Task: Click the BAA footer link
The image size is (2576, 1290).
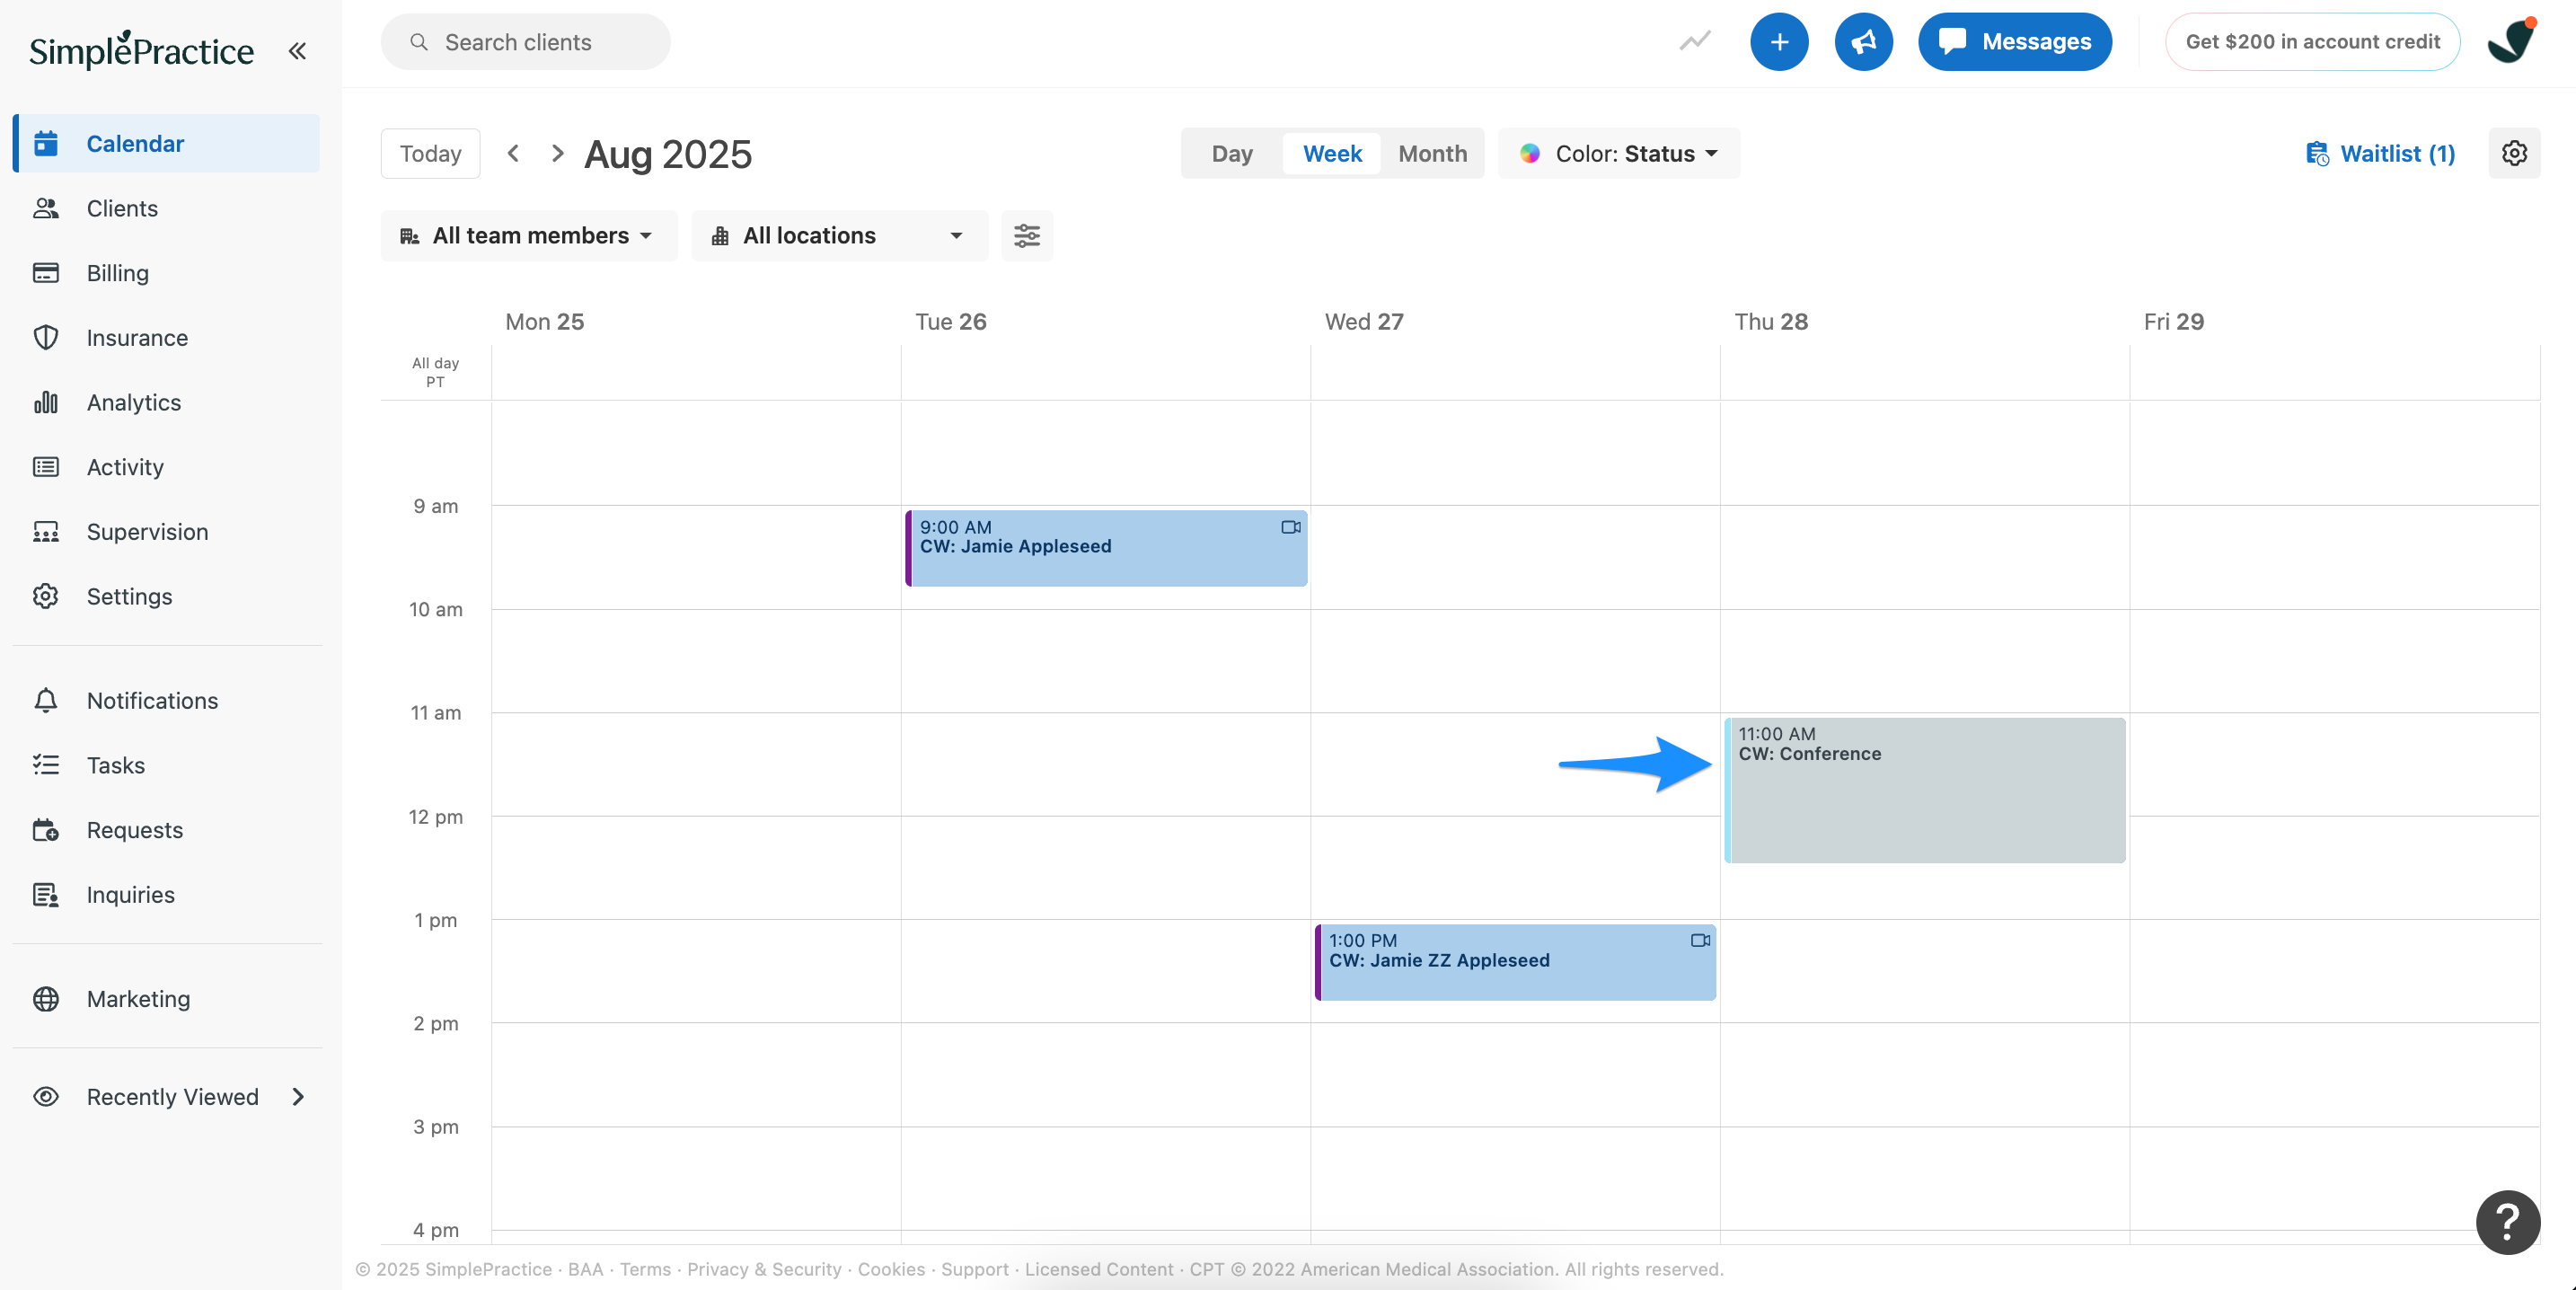Action: [x=585, y=1269]
